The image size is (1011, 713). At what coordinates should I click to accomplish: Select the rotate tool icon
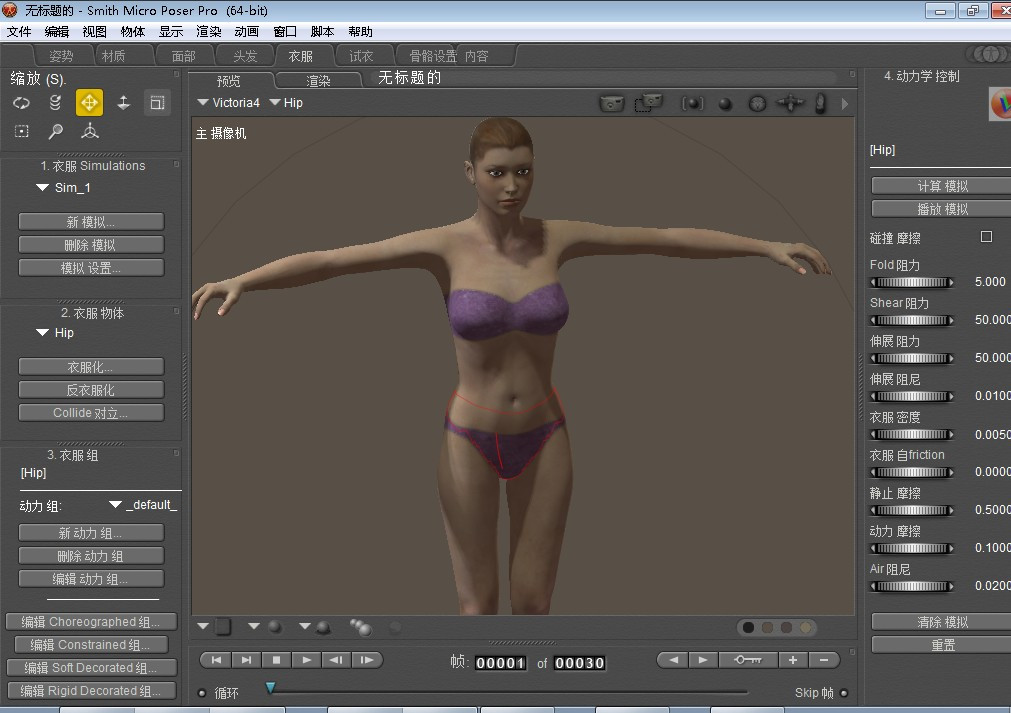21,102
